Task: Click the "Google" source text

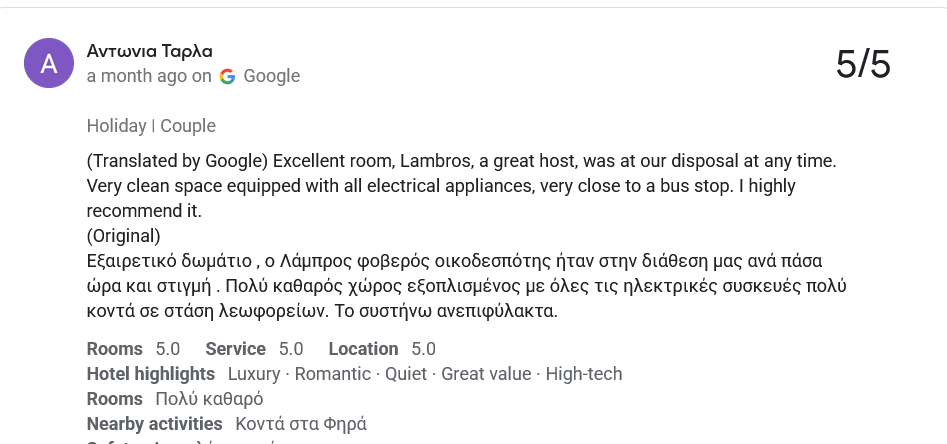Action: click(271, 76)
